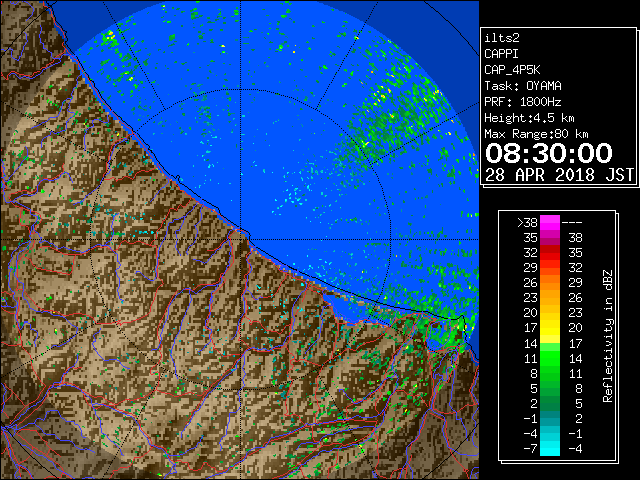Select the '28 APR 2018 JST' date
This screenshot has width=640, height=480.
pyautogui.click(x=559, y=175)
